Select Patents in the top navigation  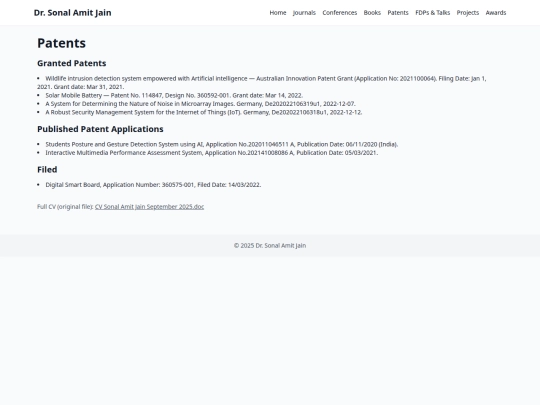[398, 13]
